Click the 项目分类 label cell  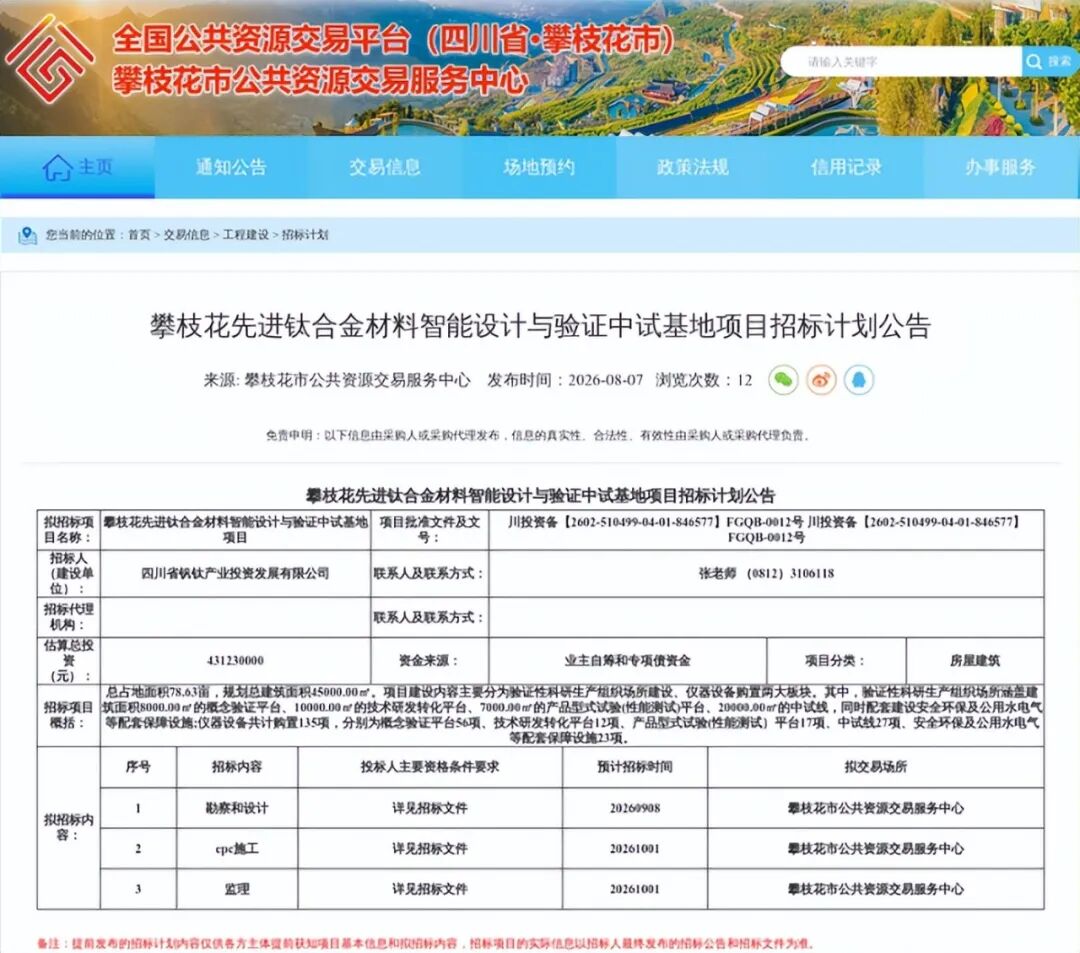coord(836,660)
